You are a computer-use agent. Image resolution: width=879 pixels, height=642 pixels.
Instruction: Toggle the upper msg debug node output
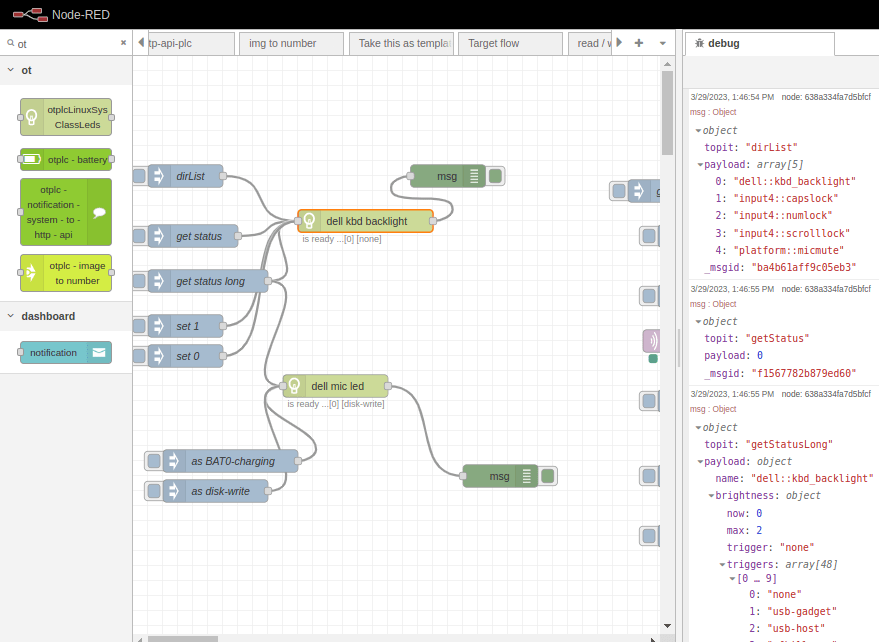coord(496,176)
